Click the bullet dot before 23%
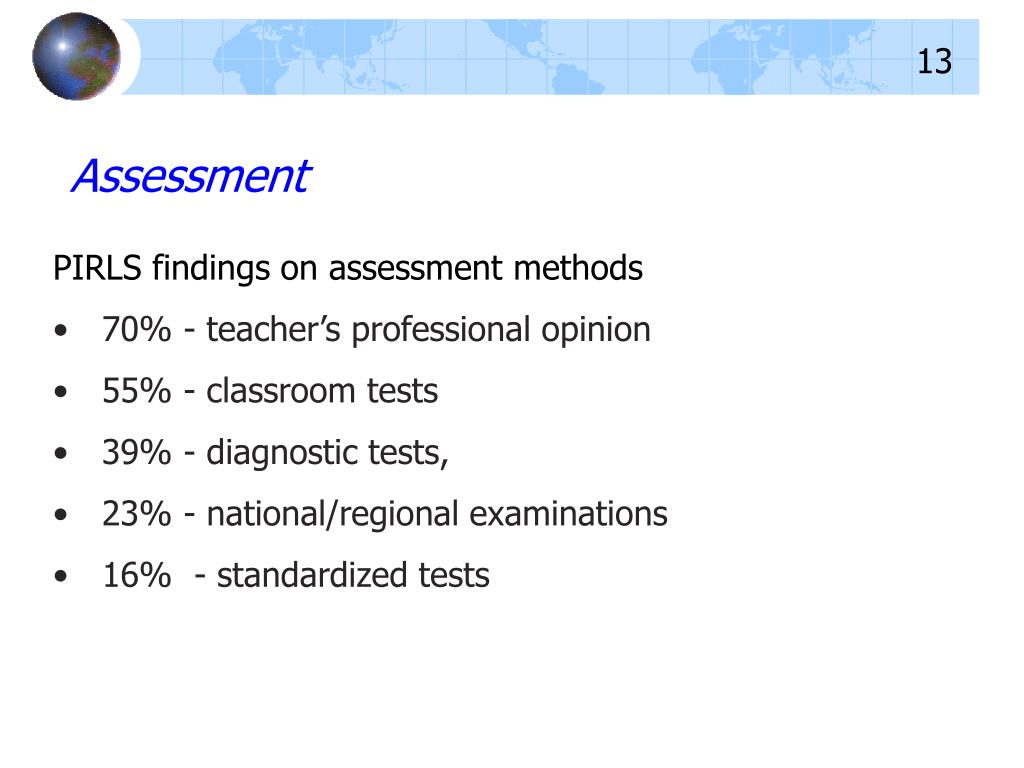Viewport: 1024px width, 768px height. [61, 515]
